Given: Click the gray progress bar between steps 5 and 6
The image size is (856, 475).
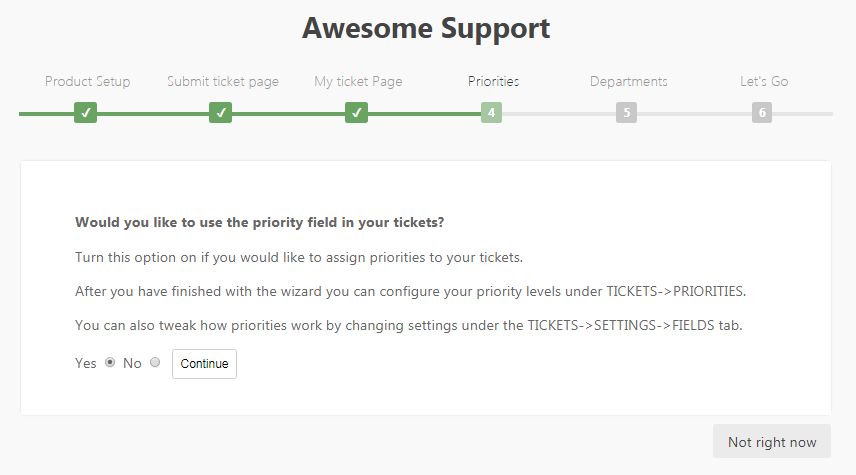Looking at the screenshot, I should 694,114.
